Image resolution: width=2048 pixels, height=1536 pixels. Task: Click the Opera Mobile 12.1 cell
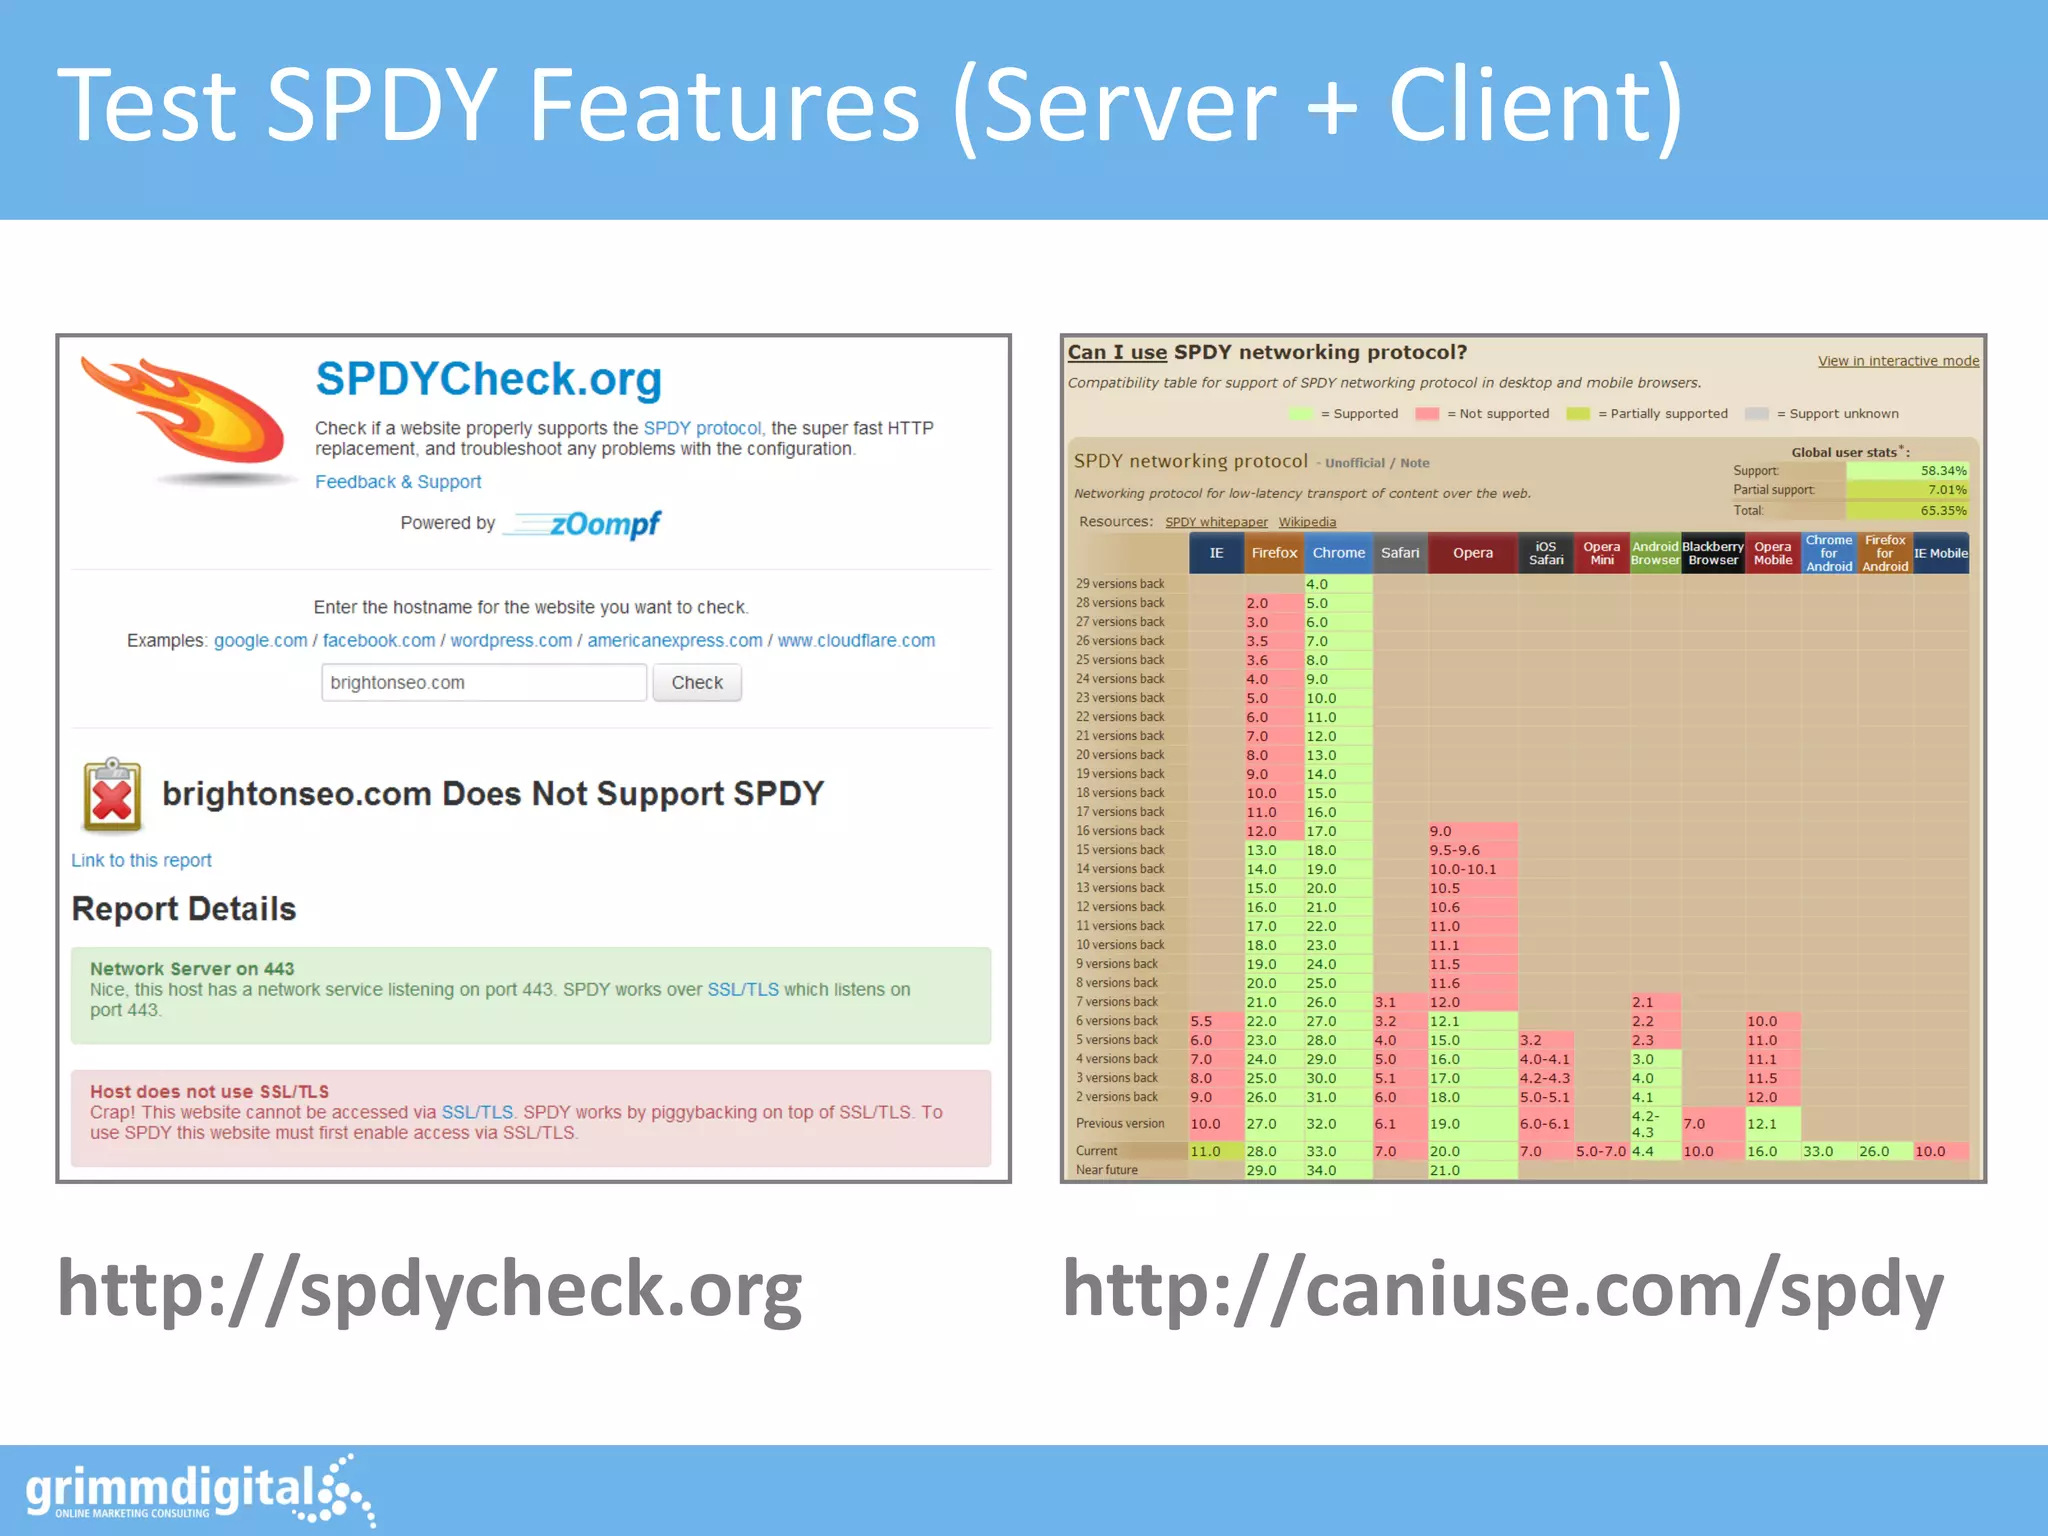coord(1773,1124)
